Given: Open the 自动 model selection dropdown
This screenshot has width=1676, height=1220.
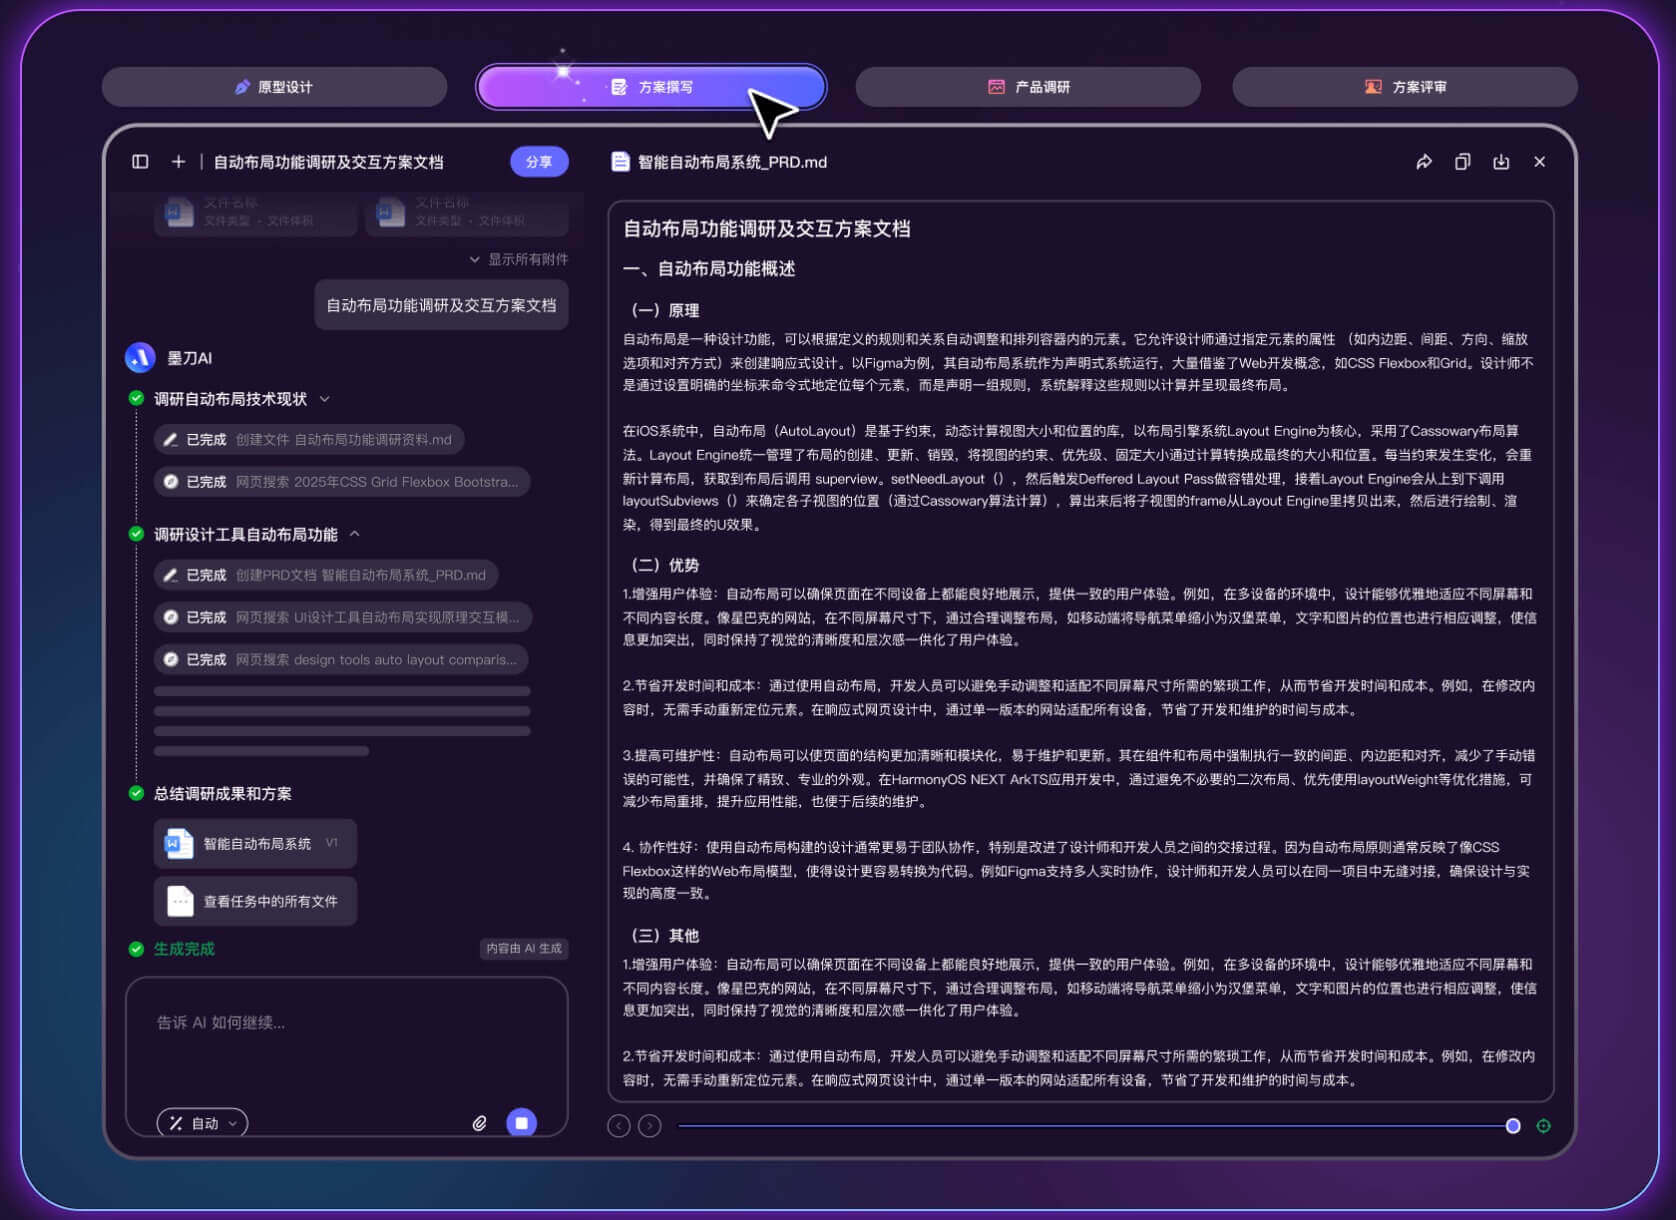Looking at the screenshot, I should [x=202, y=1123].
